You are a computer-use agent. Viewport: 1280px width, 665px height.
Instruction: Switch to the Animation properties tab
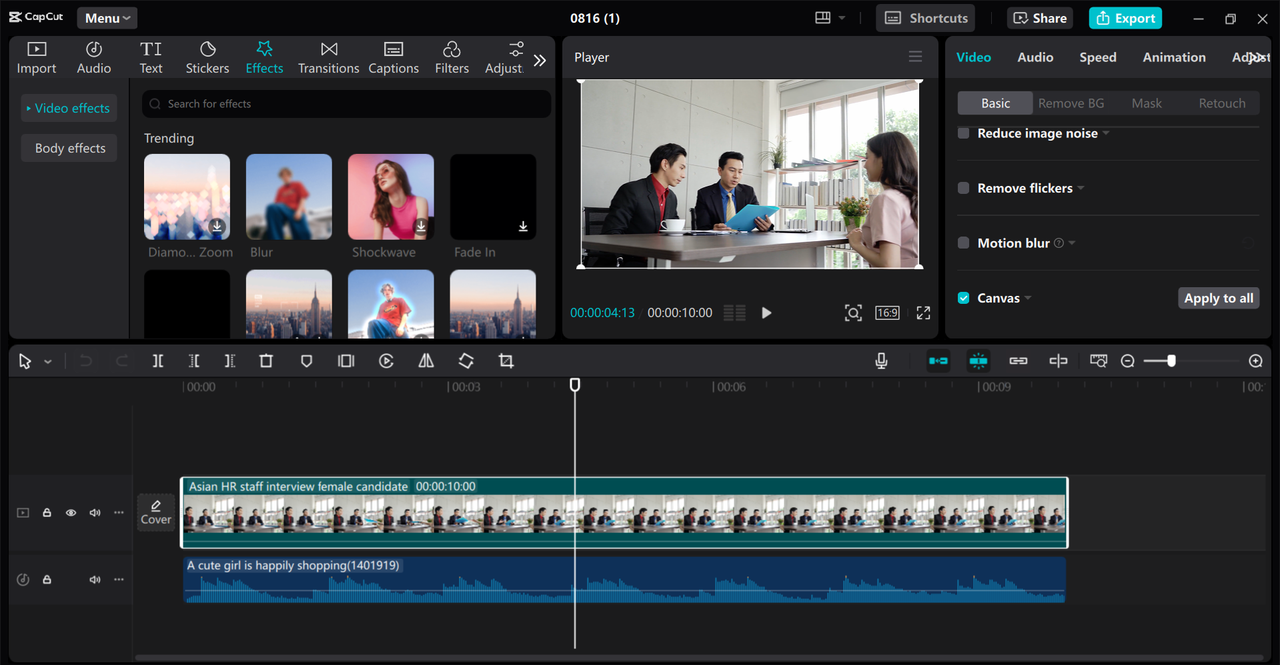click(1174, 58)
